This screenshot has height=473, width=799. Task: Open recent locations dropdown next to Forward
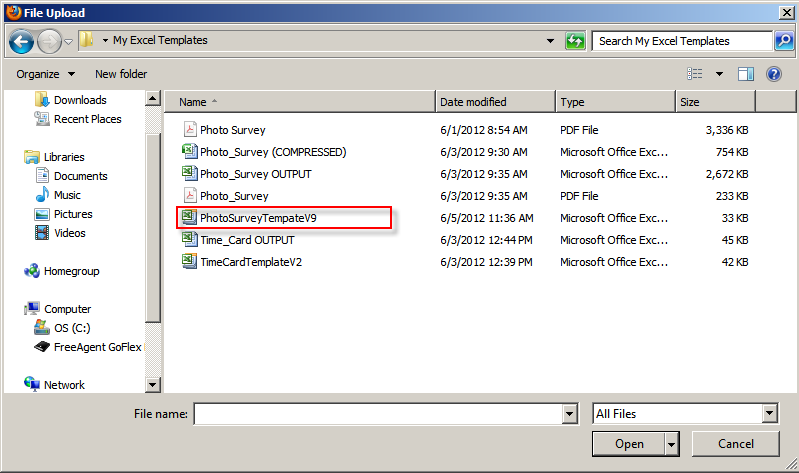(69, 42)
